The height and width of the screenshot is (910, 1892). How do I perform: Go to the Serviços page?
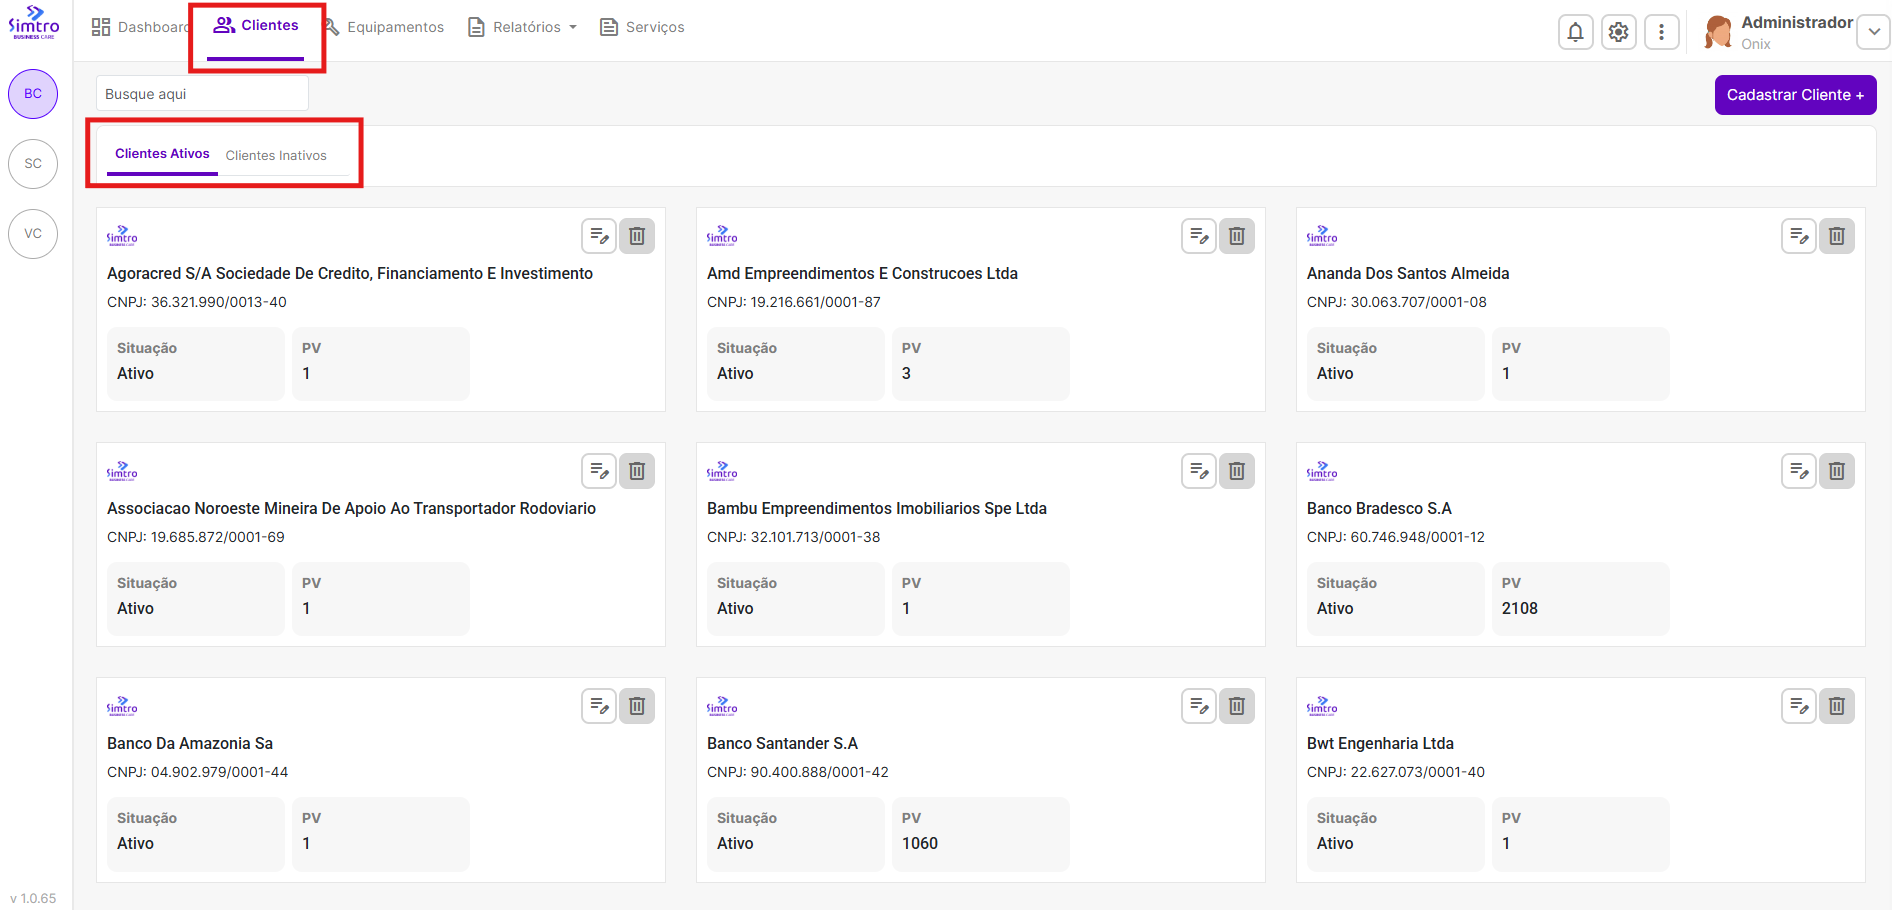tap(642, 27)
